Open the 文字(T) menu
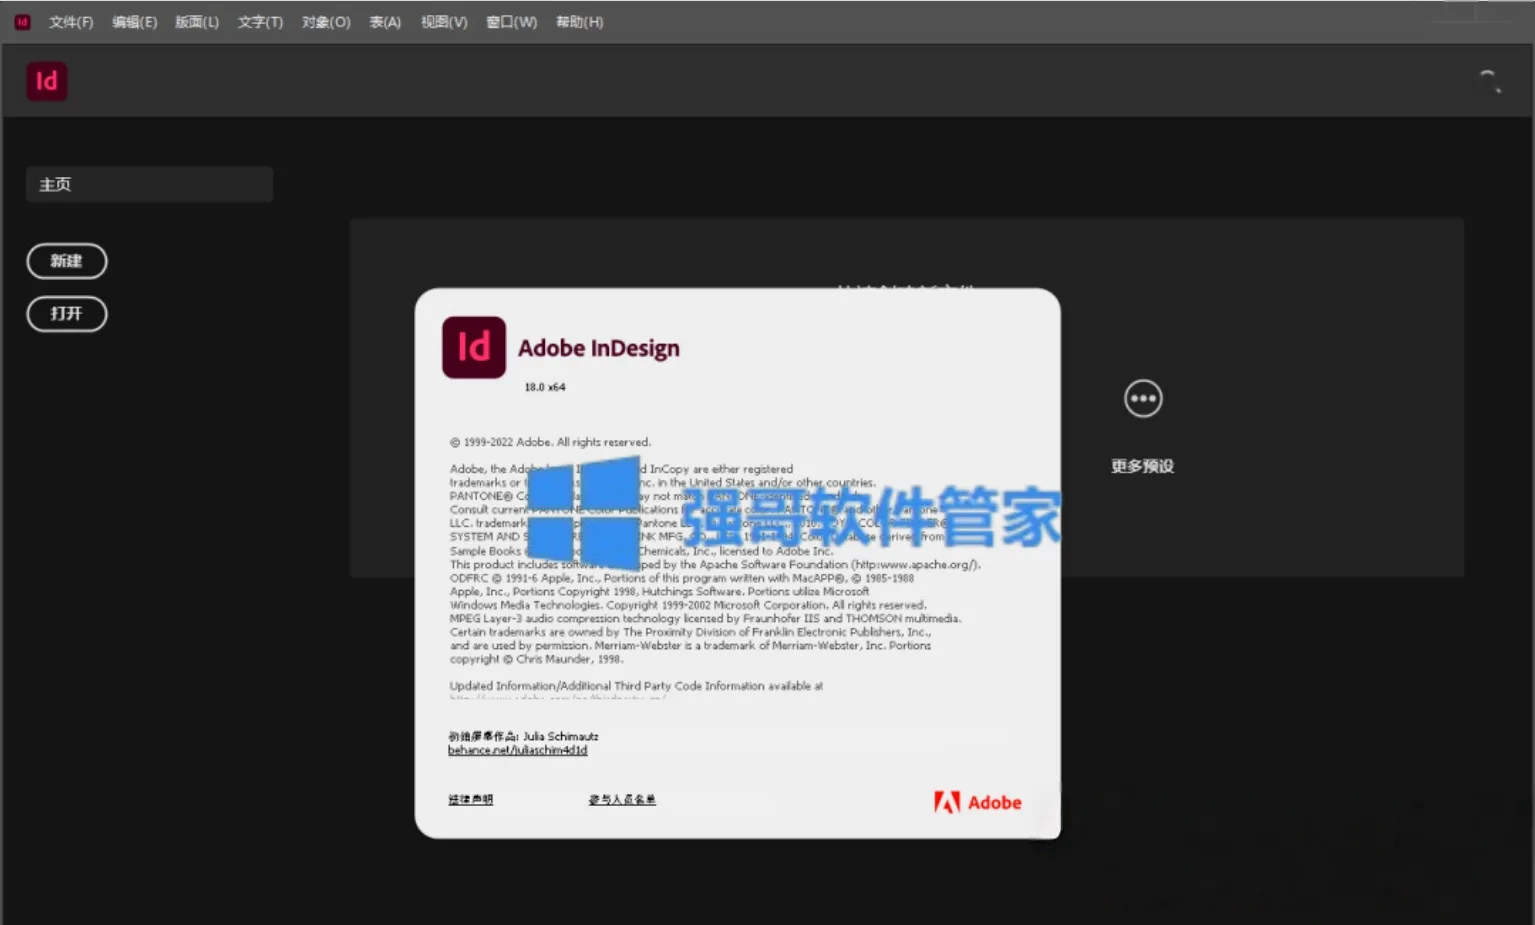This screenshot has width=1535, height=925. point(261,22)
